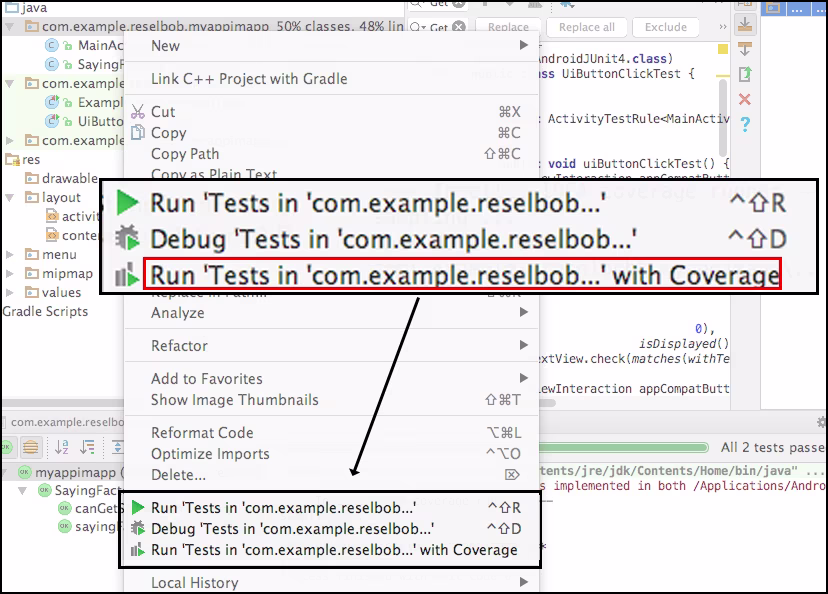Sort tests alphabetically with a-z icon
The image size is (828, 594).
click(x=62, y=447)
